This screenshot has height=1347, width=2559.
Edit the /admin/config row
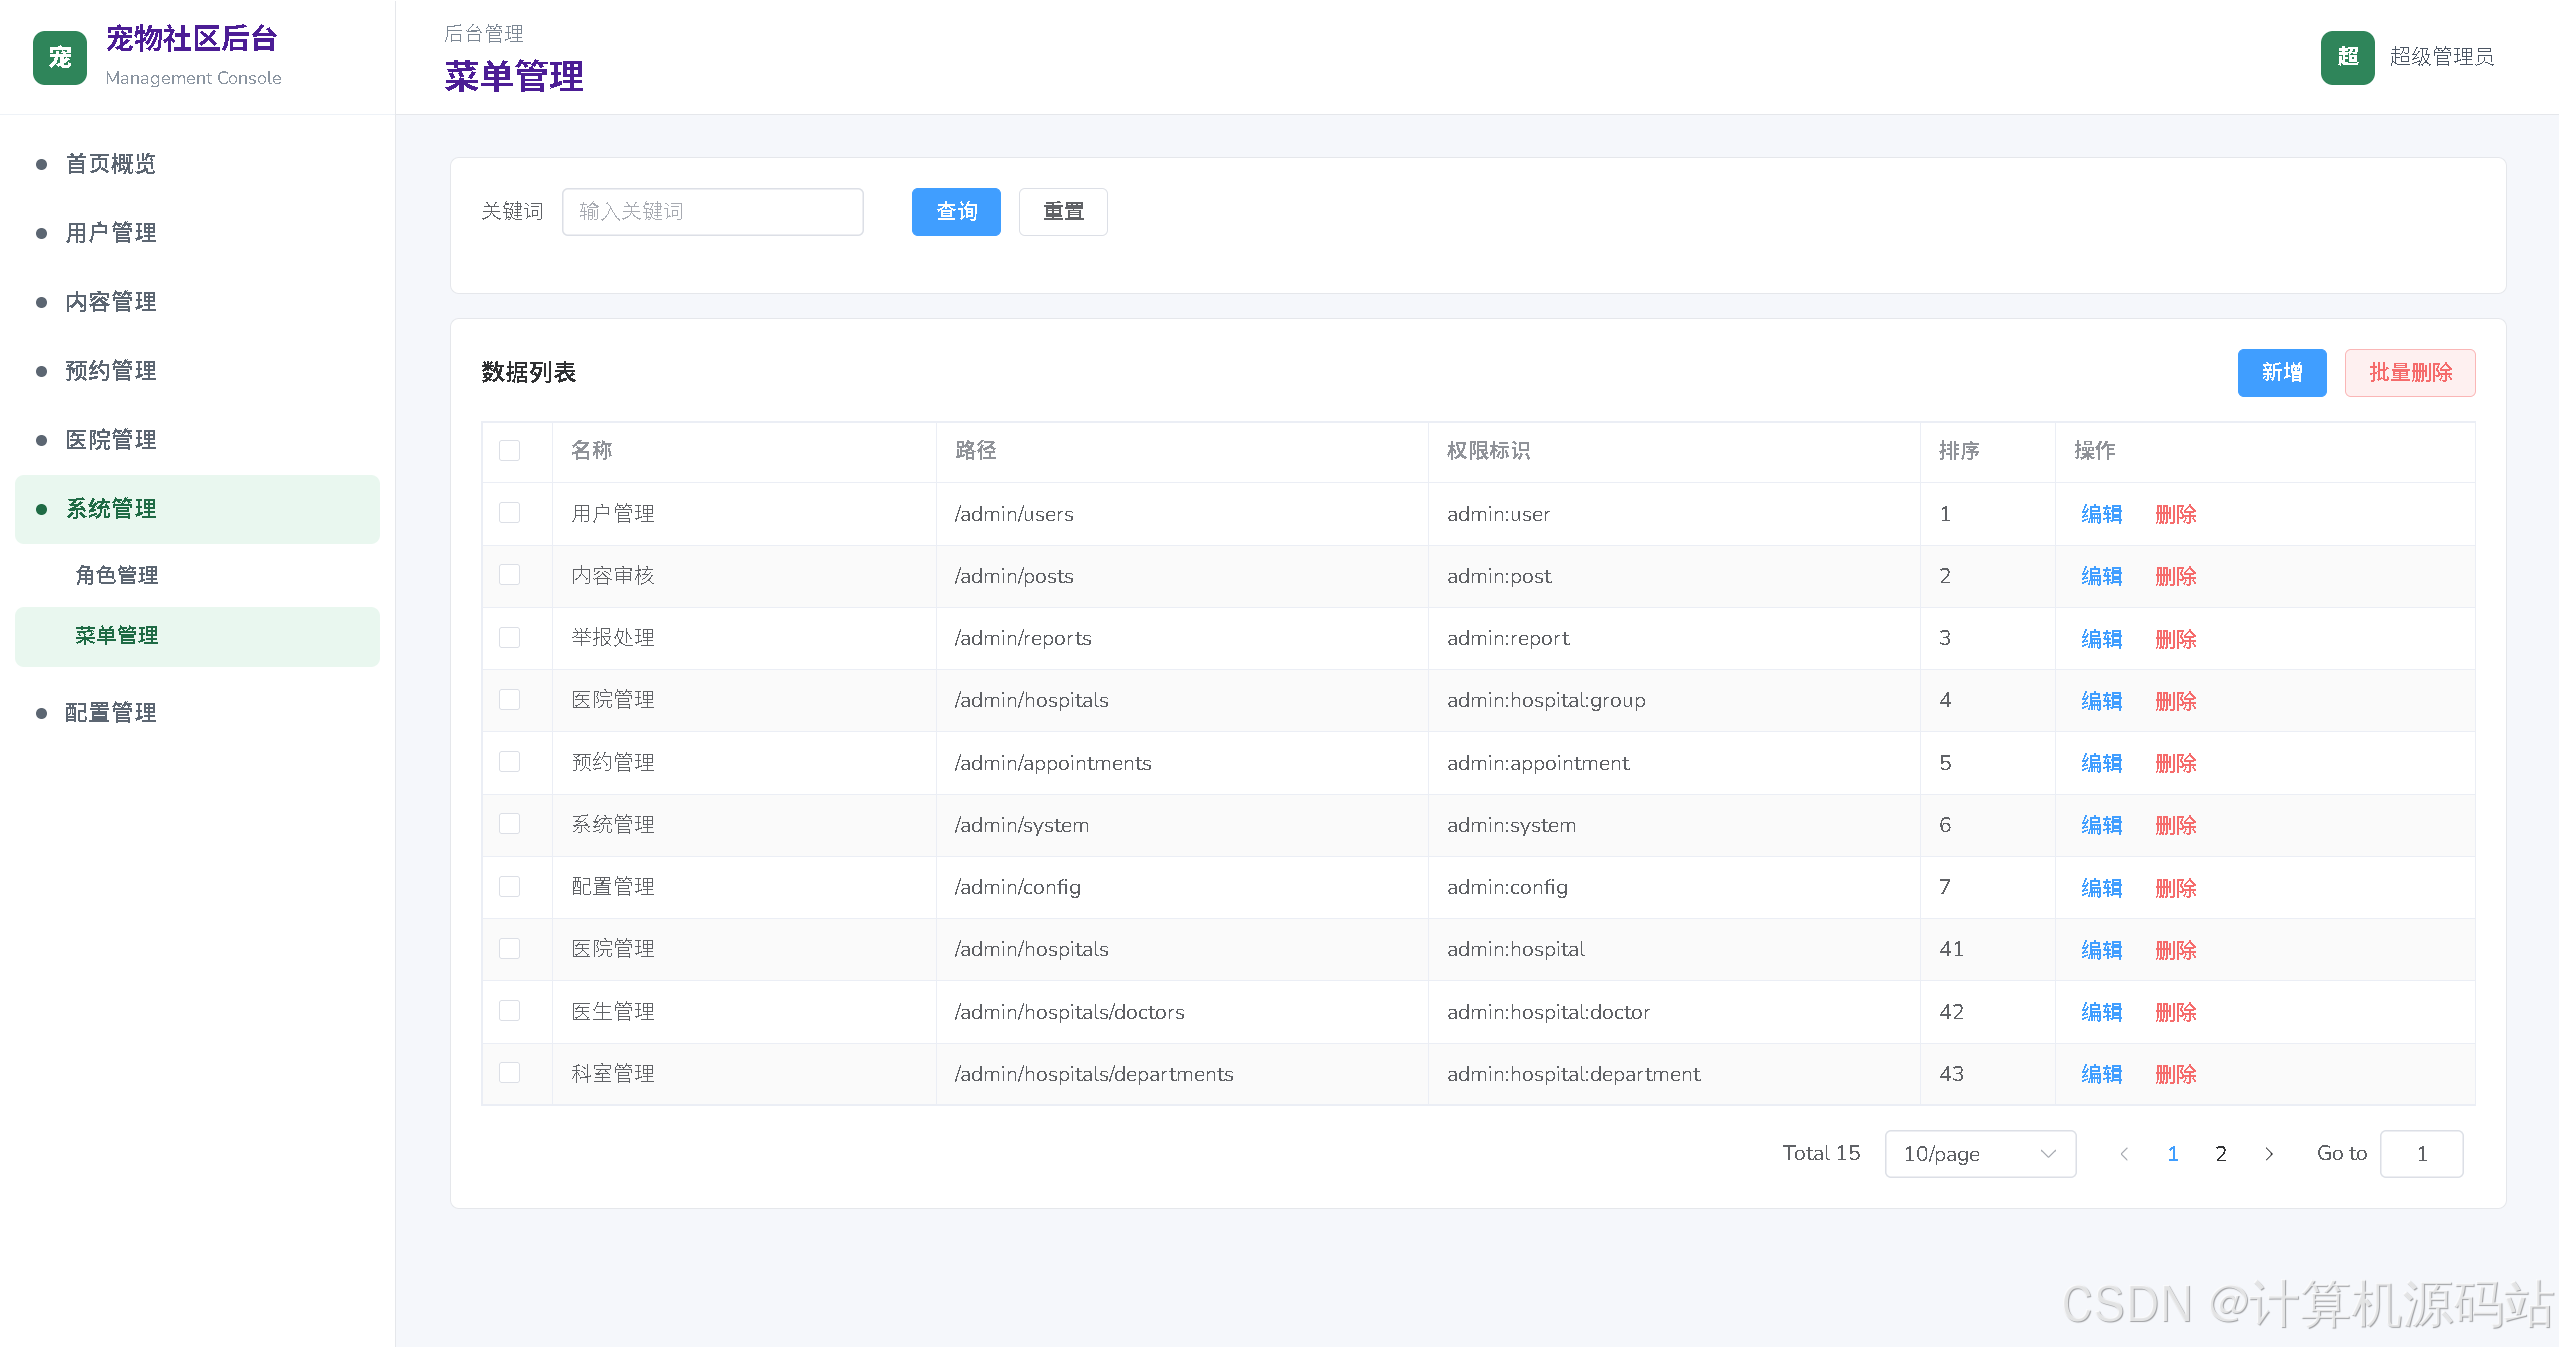(x=2101, y=888)
